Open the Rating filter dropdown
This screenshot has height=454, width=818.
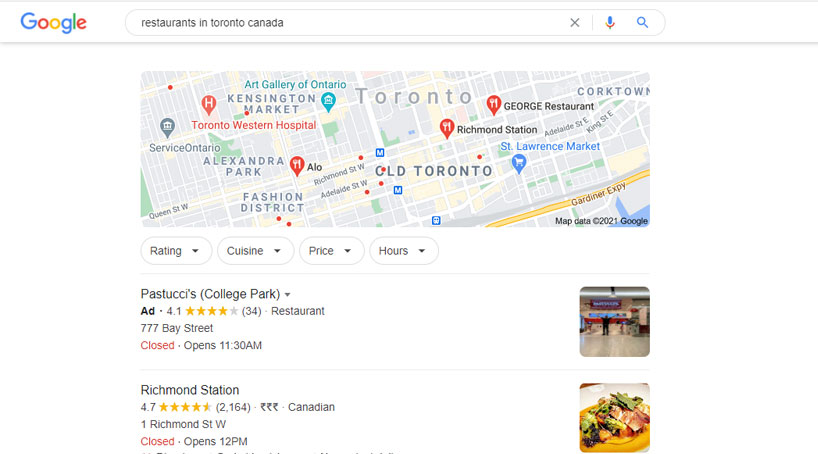click(176, 251)
